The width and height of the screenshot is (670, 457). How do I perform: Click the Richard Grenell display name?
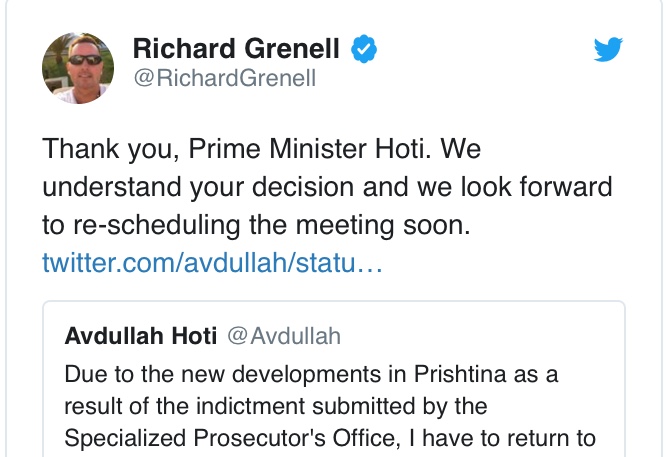(x=236, y=49)
